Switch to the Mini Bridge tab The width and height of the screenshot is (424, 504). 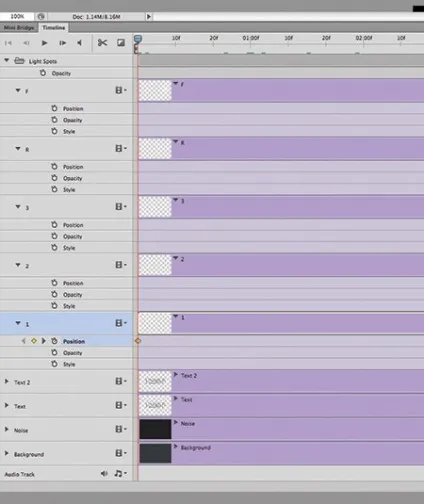click(19, 28)
